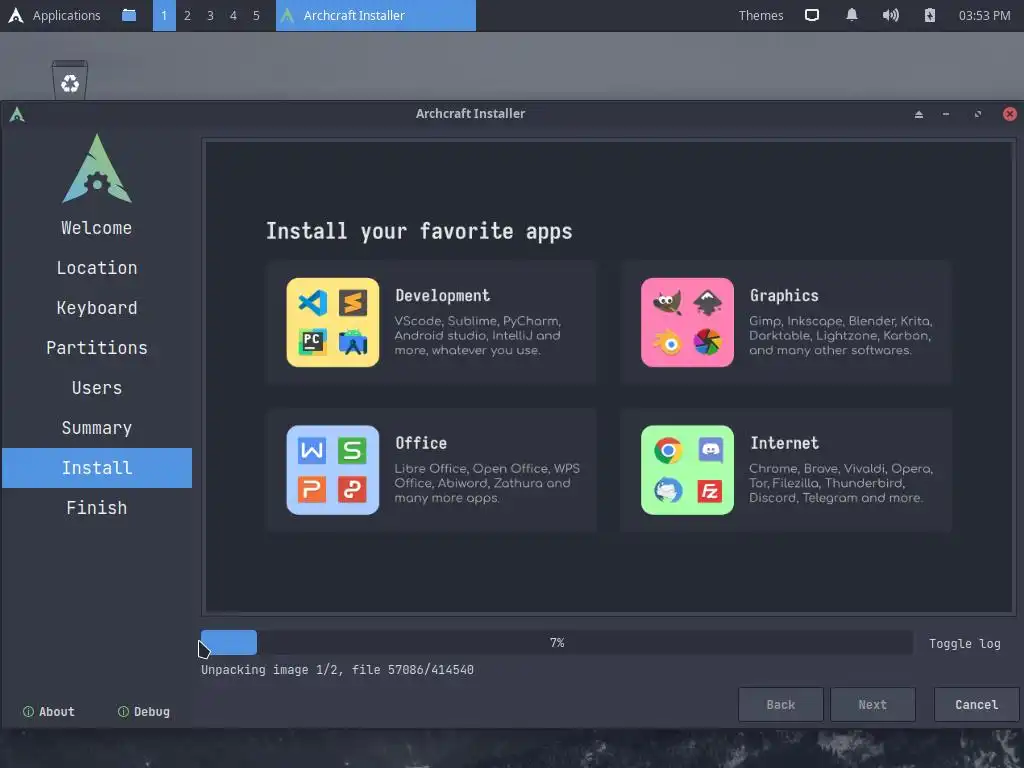The height and width of the screenshot is (768, 1024).
Task: Select the Location step in sidebar
Action: (x=97, y=268)
